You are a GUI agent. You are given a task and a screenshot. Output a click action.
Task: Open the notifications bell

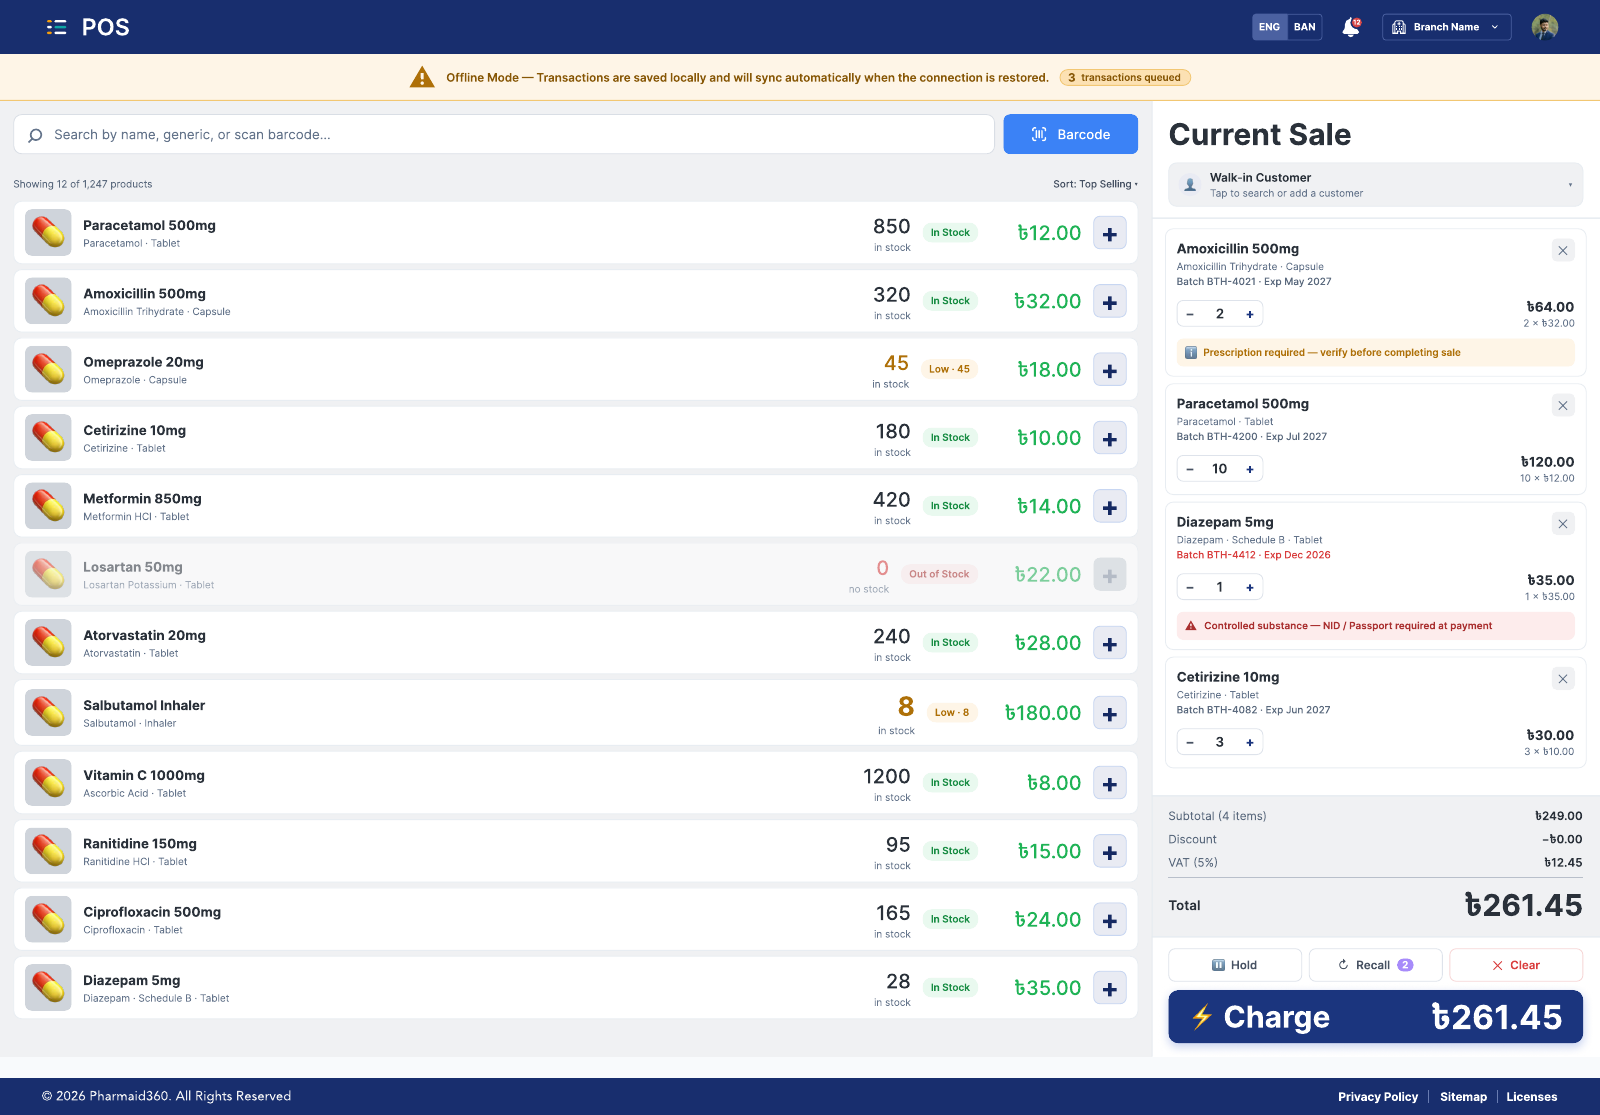point(1351,27)
